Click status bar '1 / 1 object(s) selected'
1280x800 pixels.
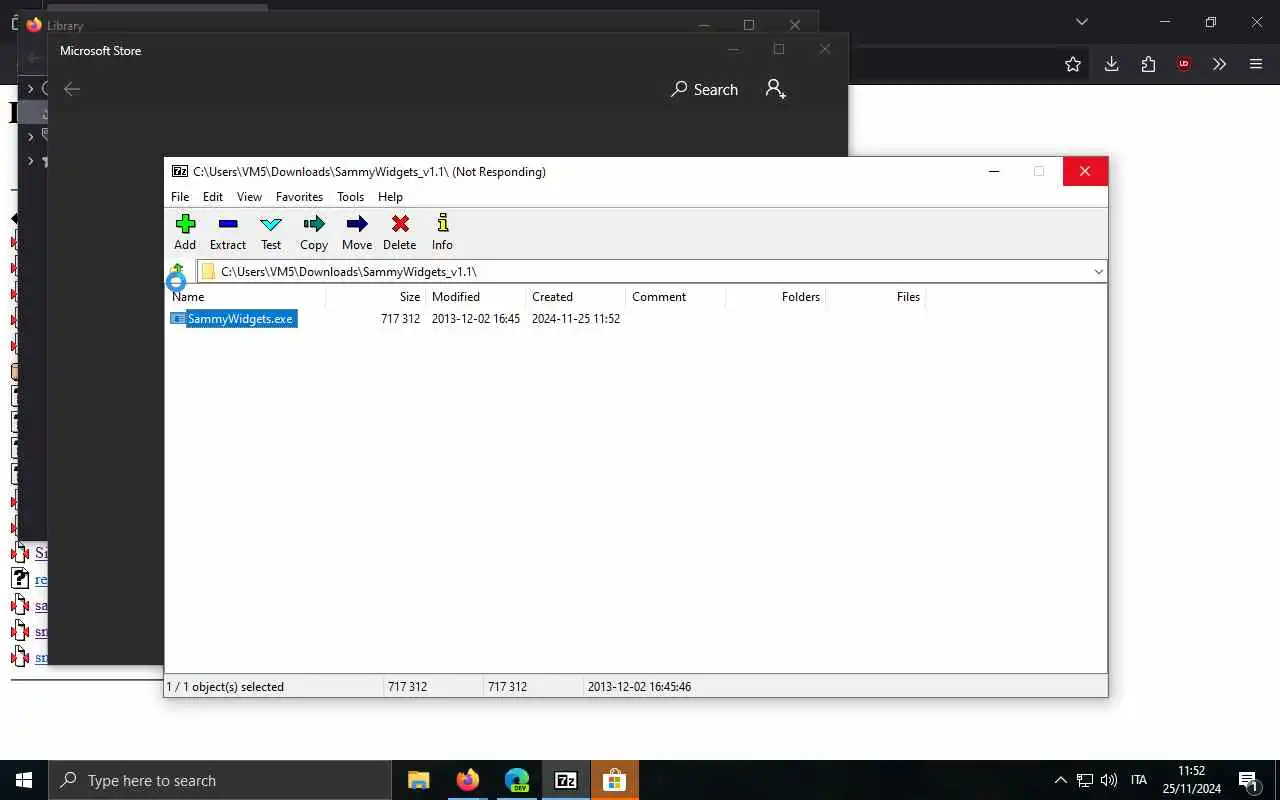point(225,687)
